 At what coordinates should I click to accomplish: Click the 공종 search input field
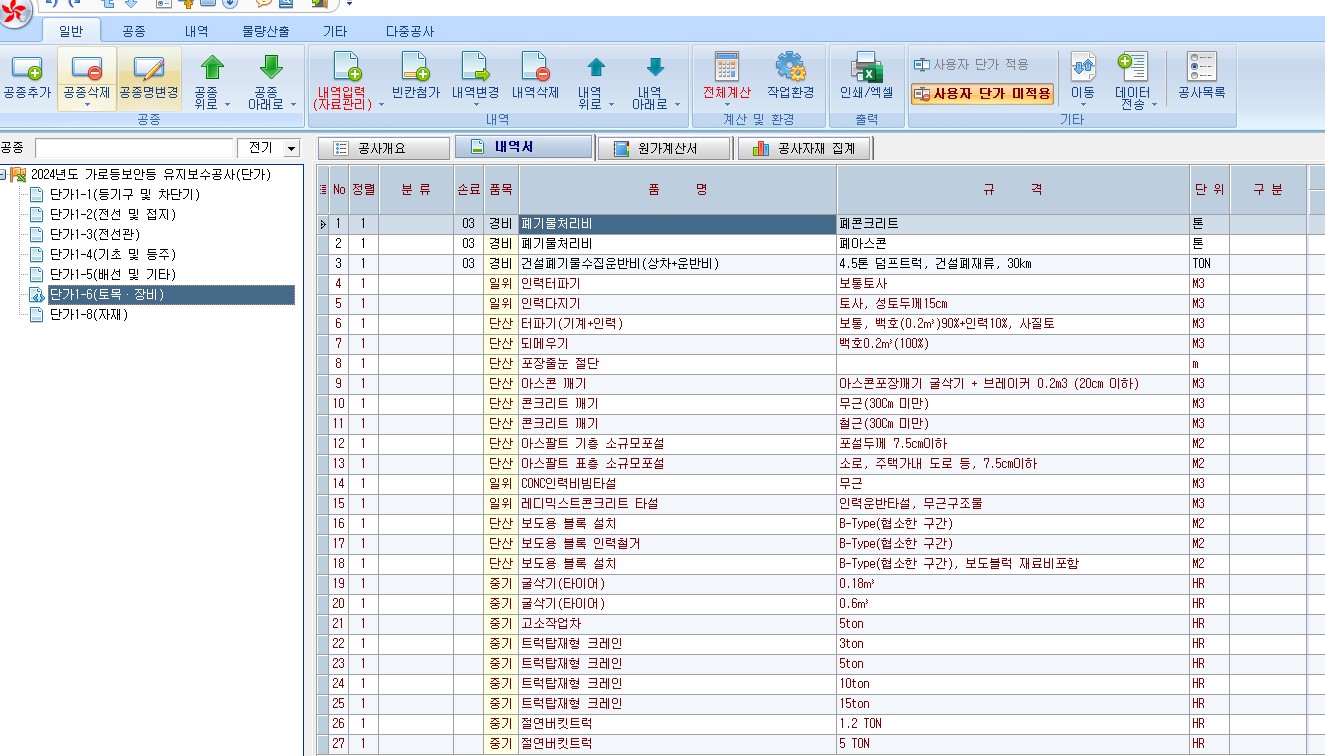[x=134, y=148]
